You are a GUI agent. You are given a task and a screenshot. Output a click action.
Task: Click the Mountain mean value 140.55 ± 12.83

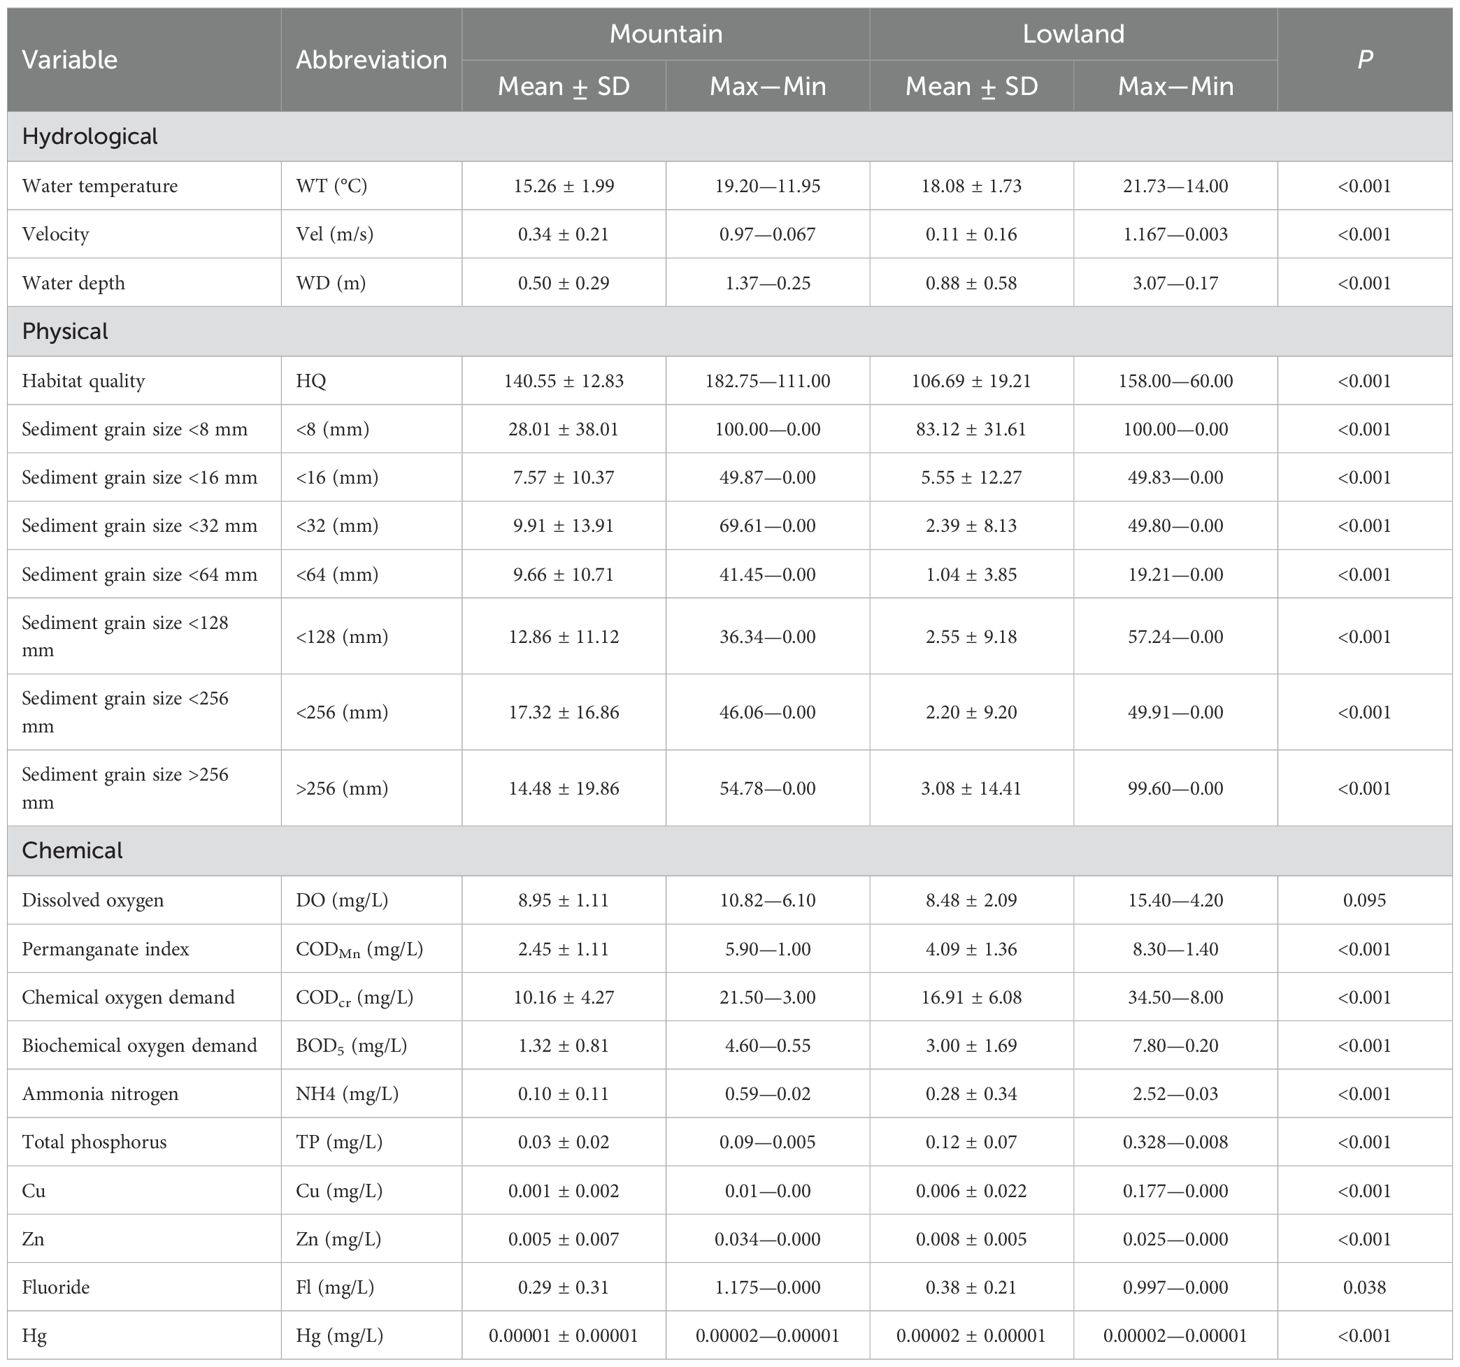click(x=563, y=381)
